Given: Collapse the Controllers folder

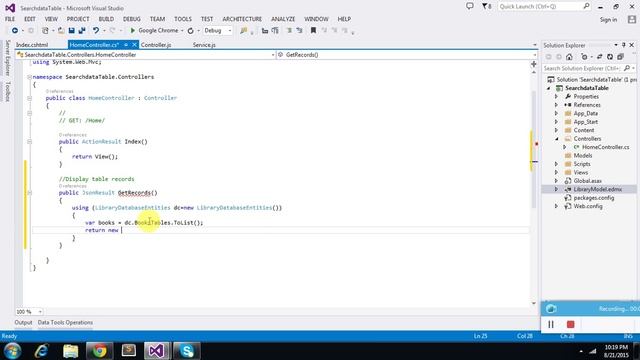Looking at the screenshot, I should click(x=556, y=139).
